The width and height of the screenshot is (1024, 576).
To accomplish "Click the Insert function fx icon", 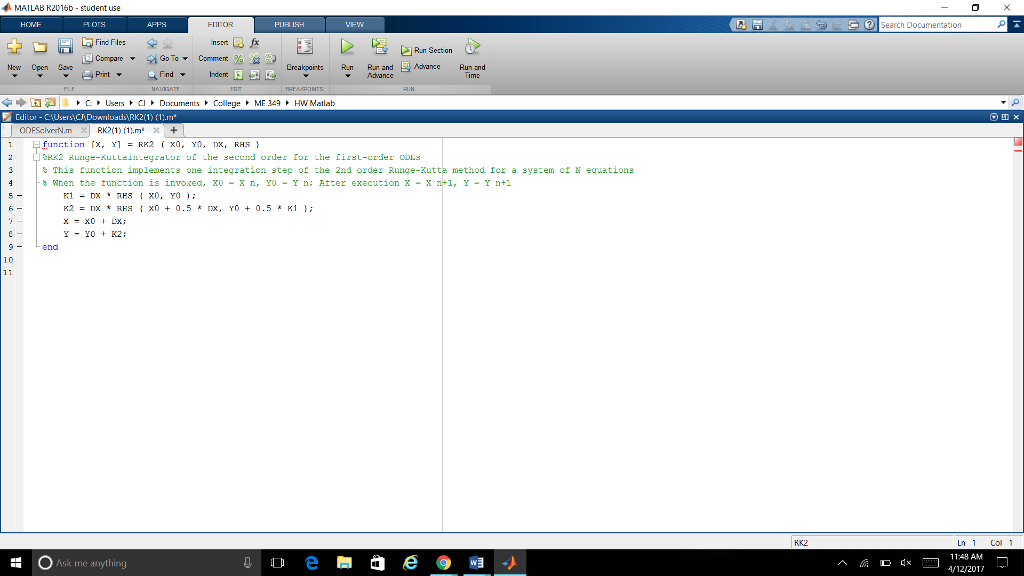I will 255,43.
